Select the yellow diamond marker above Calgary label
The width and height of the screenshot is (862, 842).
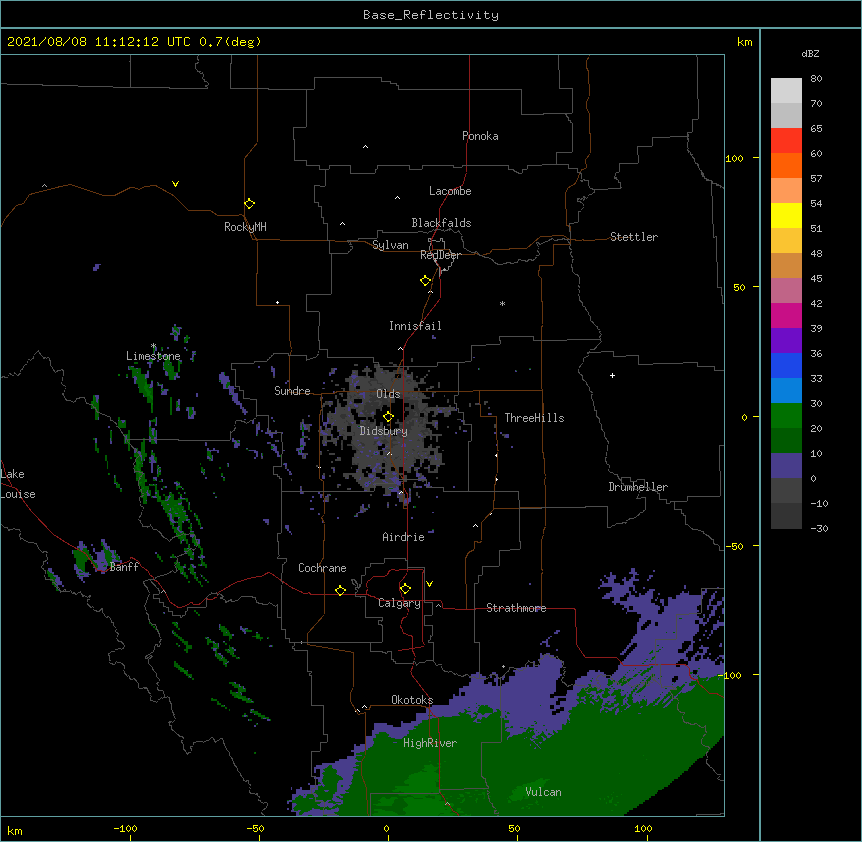405,589
